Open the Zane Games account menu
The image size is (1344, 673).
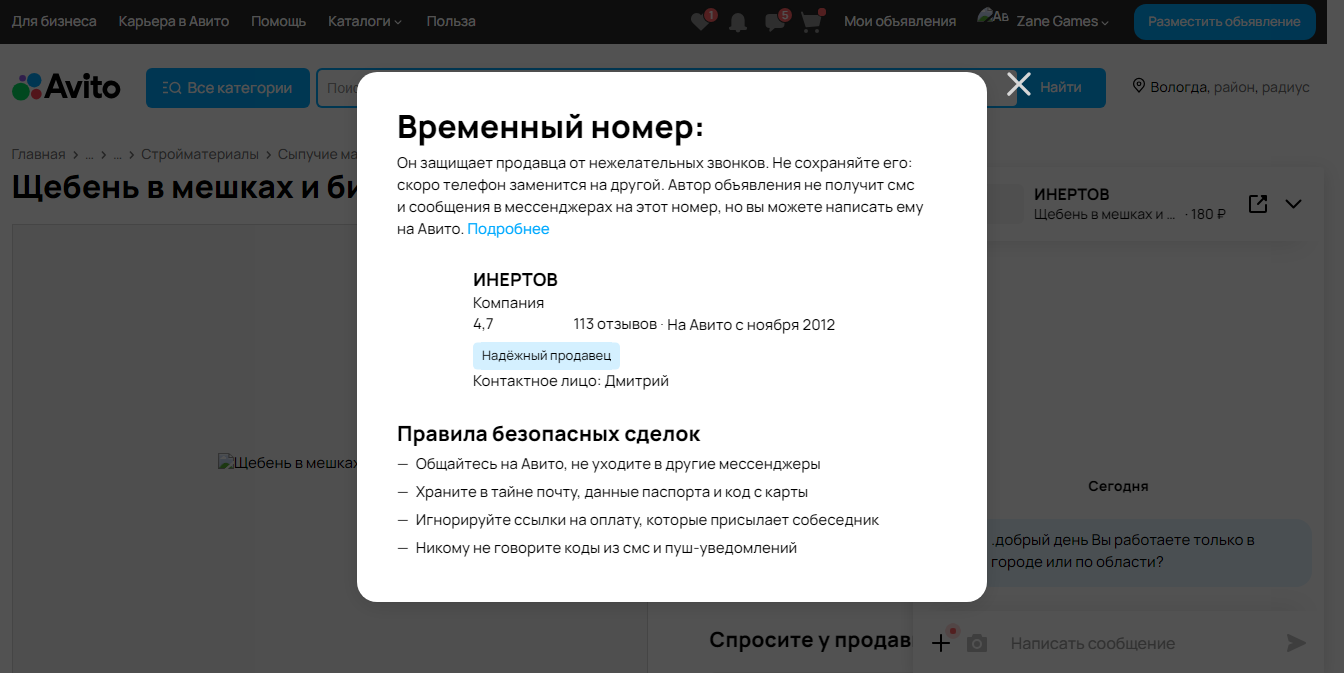pyautogui.click(x=1062, y=21)
